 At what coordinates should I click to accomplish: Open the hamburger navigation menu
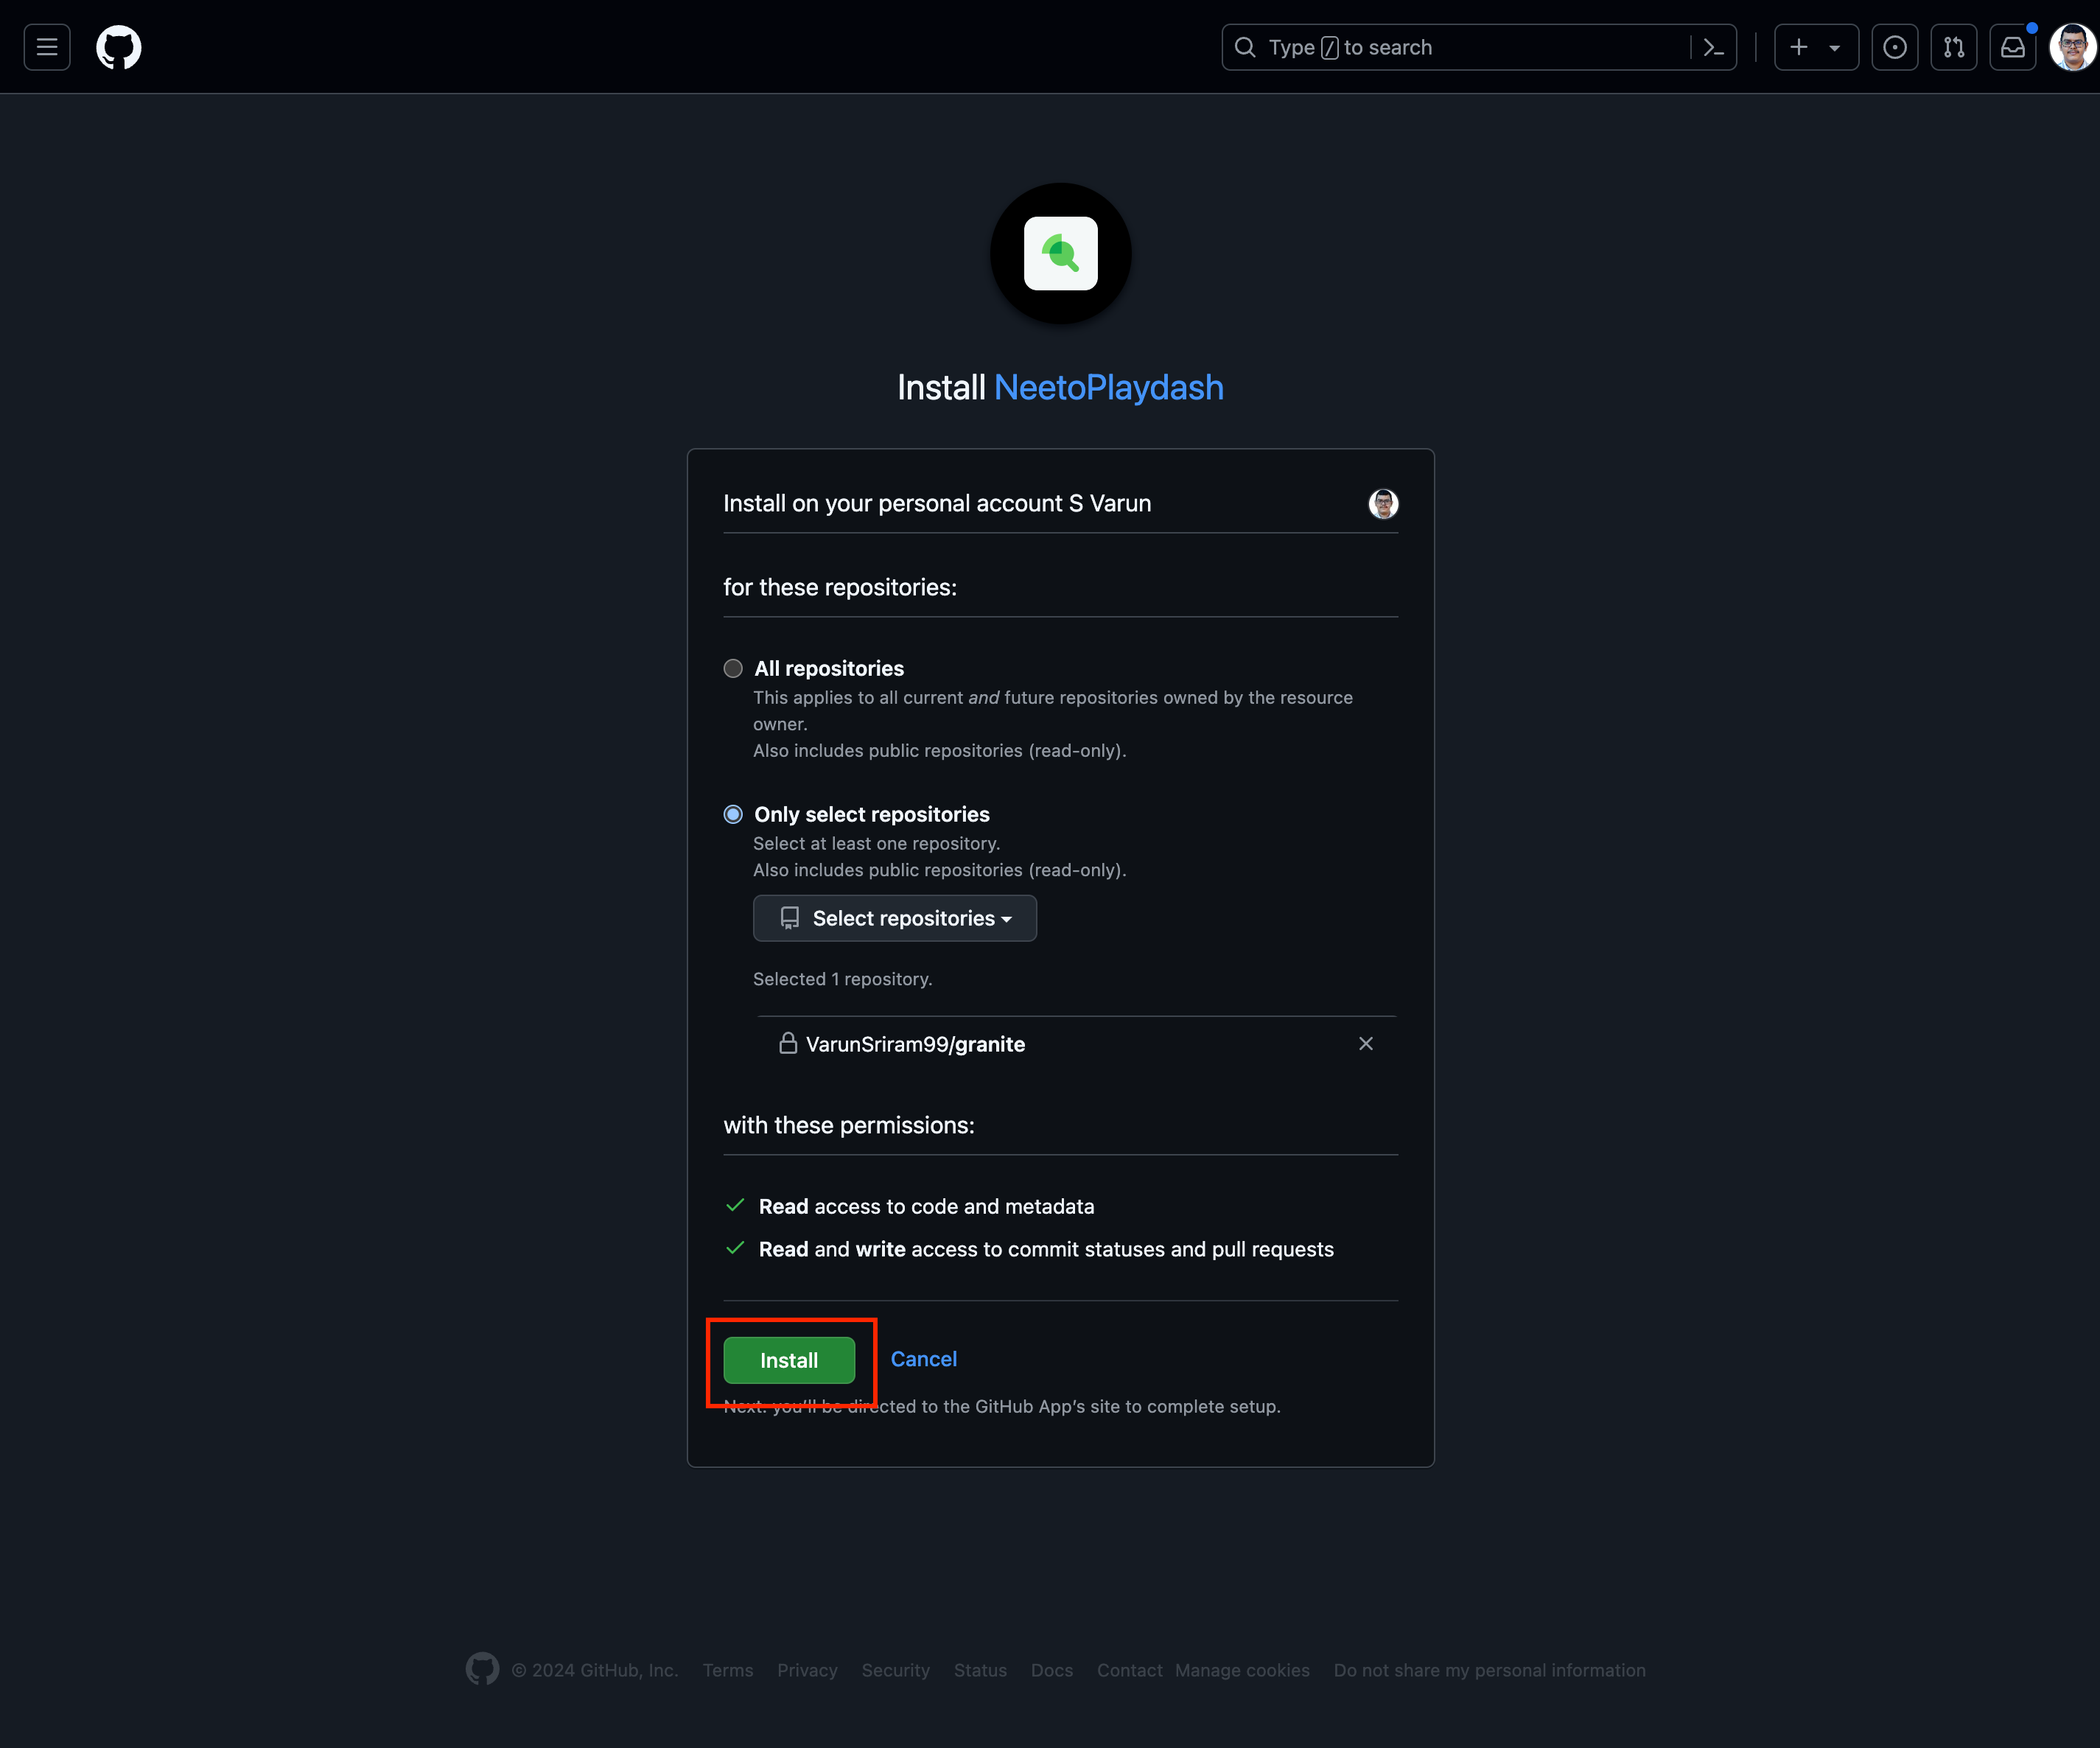(x=47, y=47)
